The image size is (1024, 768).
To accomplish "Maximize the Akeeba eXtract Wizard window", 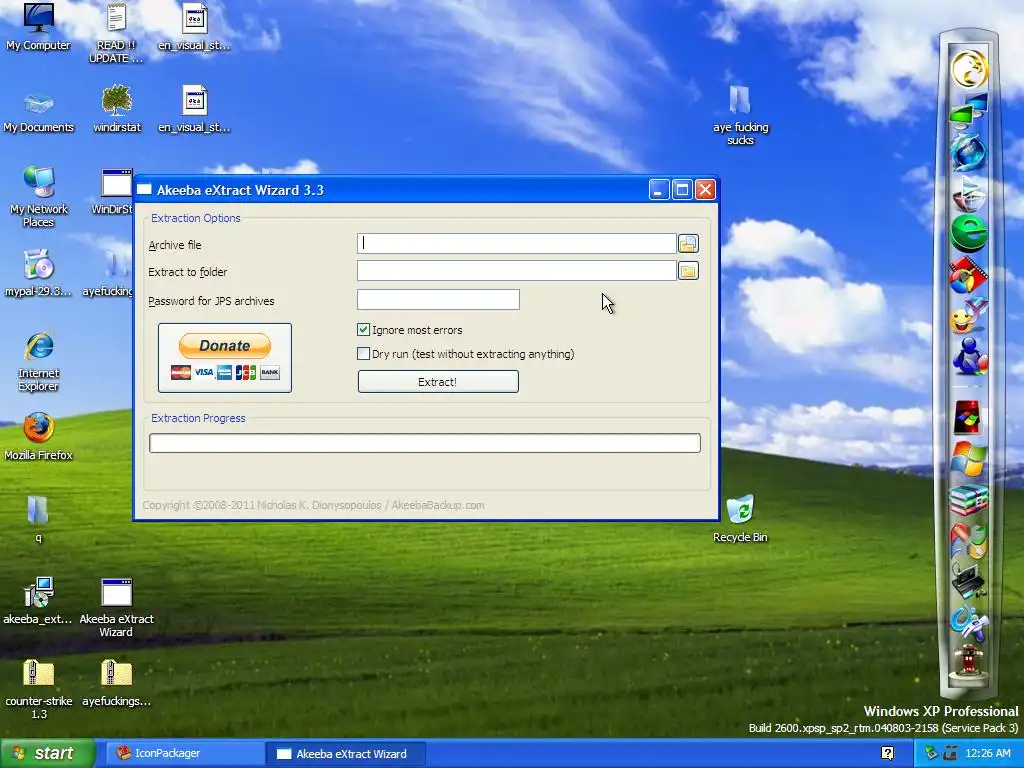I will (x=682, y=190).
